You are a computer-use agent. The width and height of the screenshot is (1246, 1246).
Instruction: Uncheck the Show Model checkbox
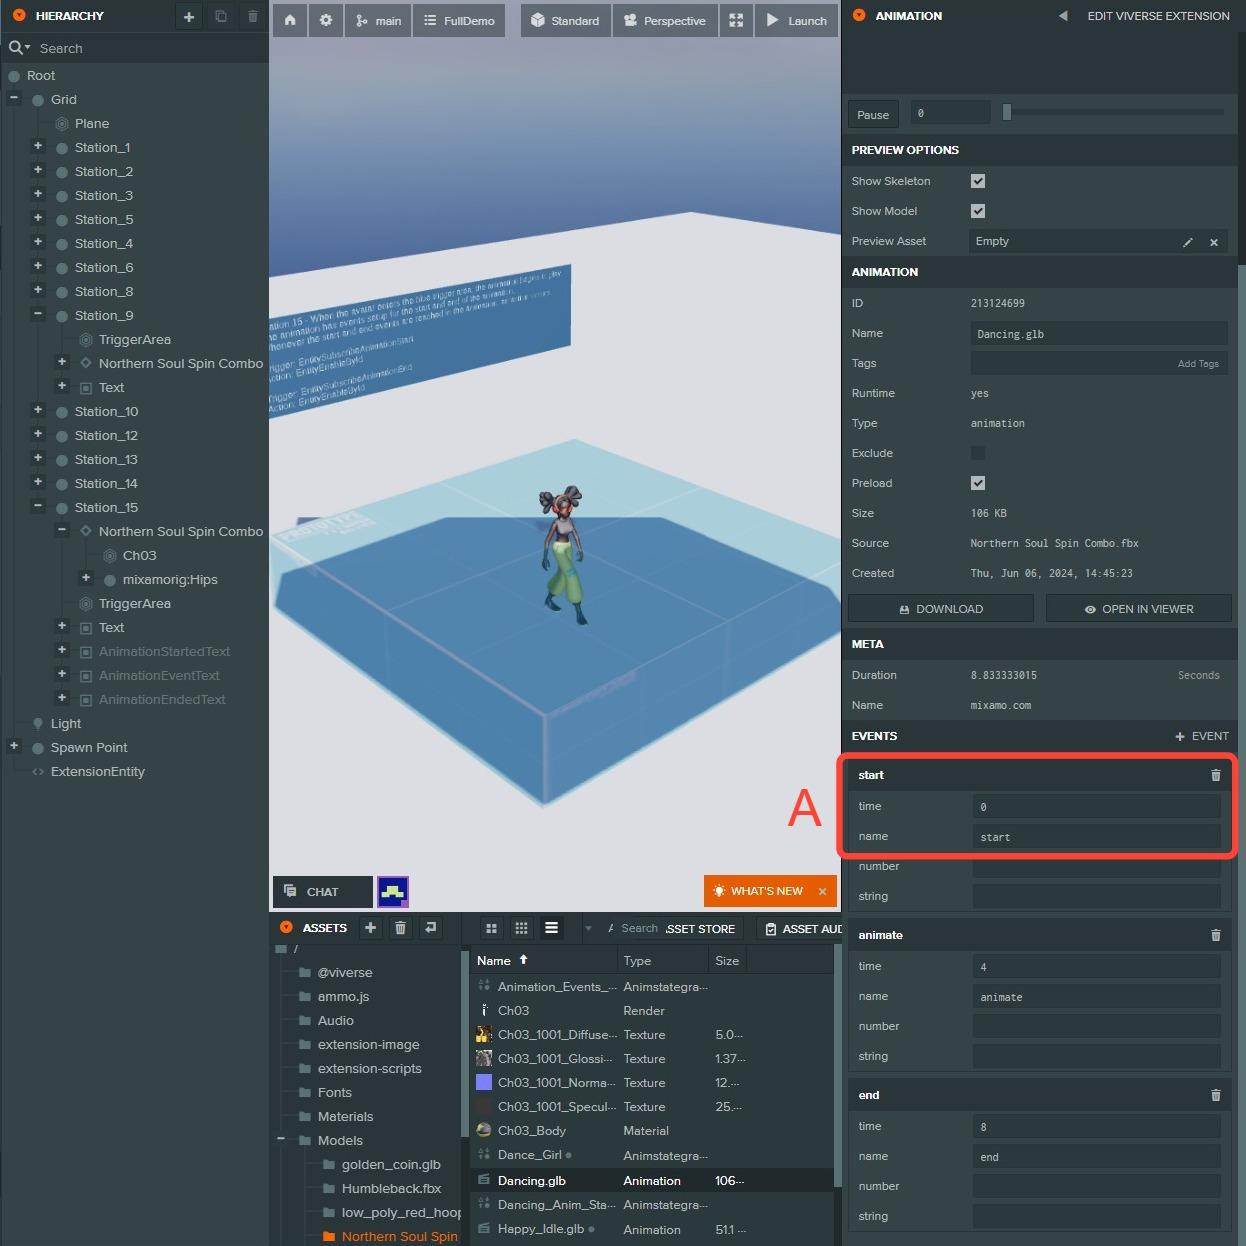978,211
